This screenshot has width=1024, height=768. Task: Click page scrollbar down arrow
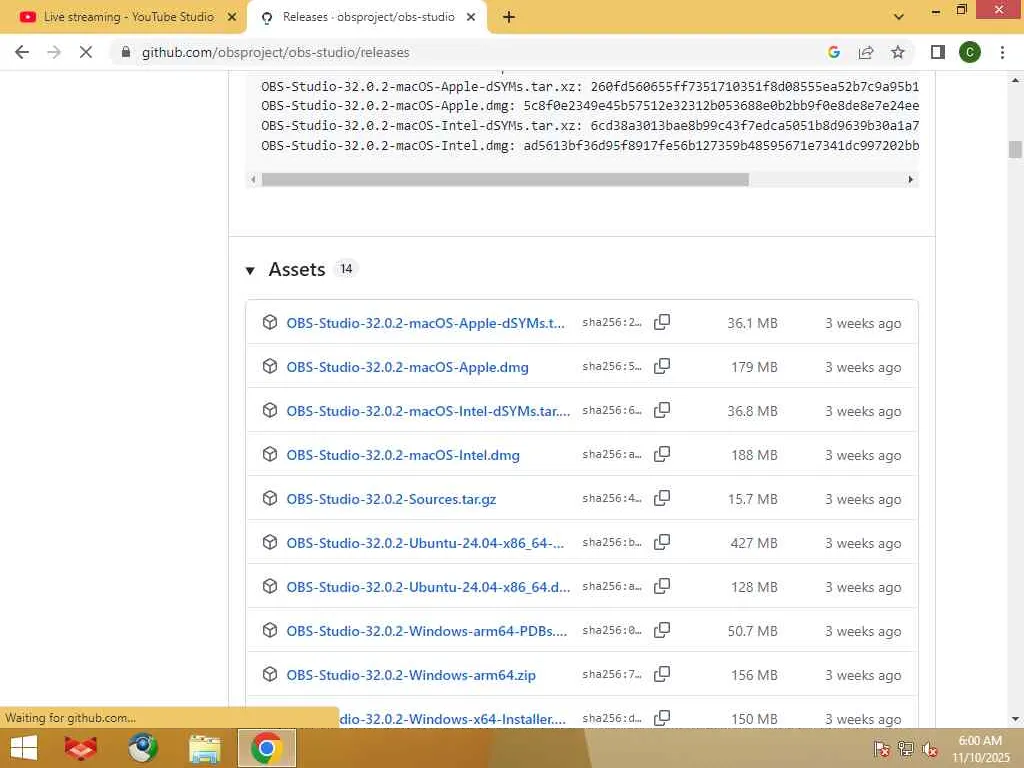point(1014,719)
